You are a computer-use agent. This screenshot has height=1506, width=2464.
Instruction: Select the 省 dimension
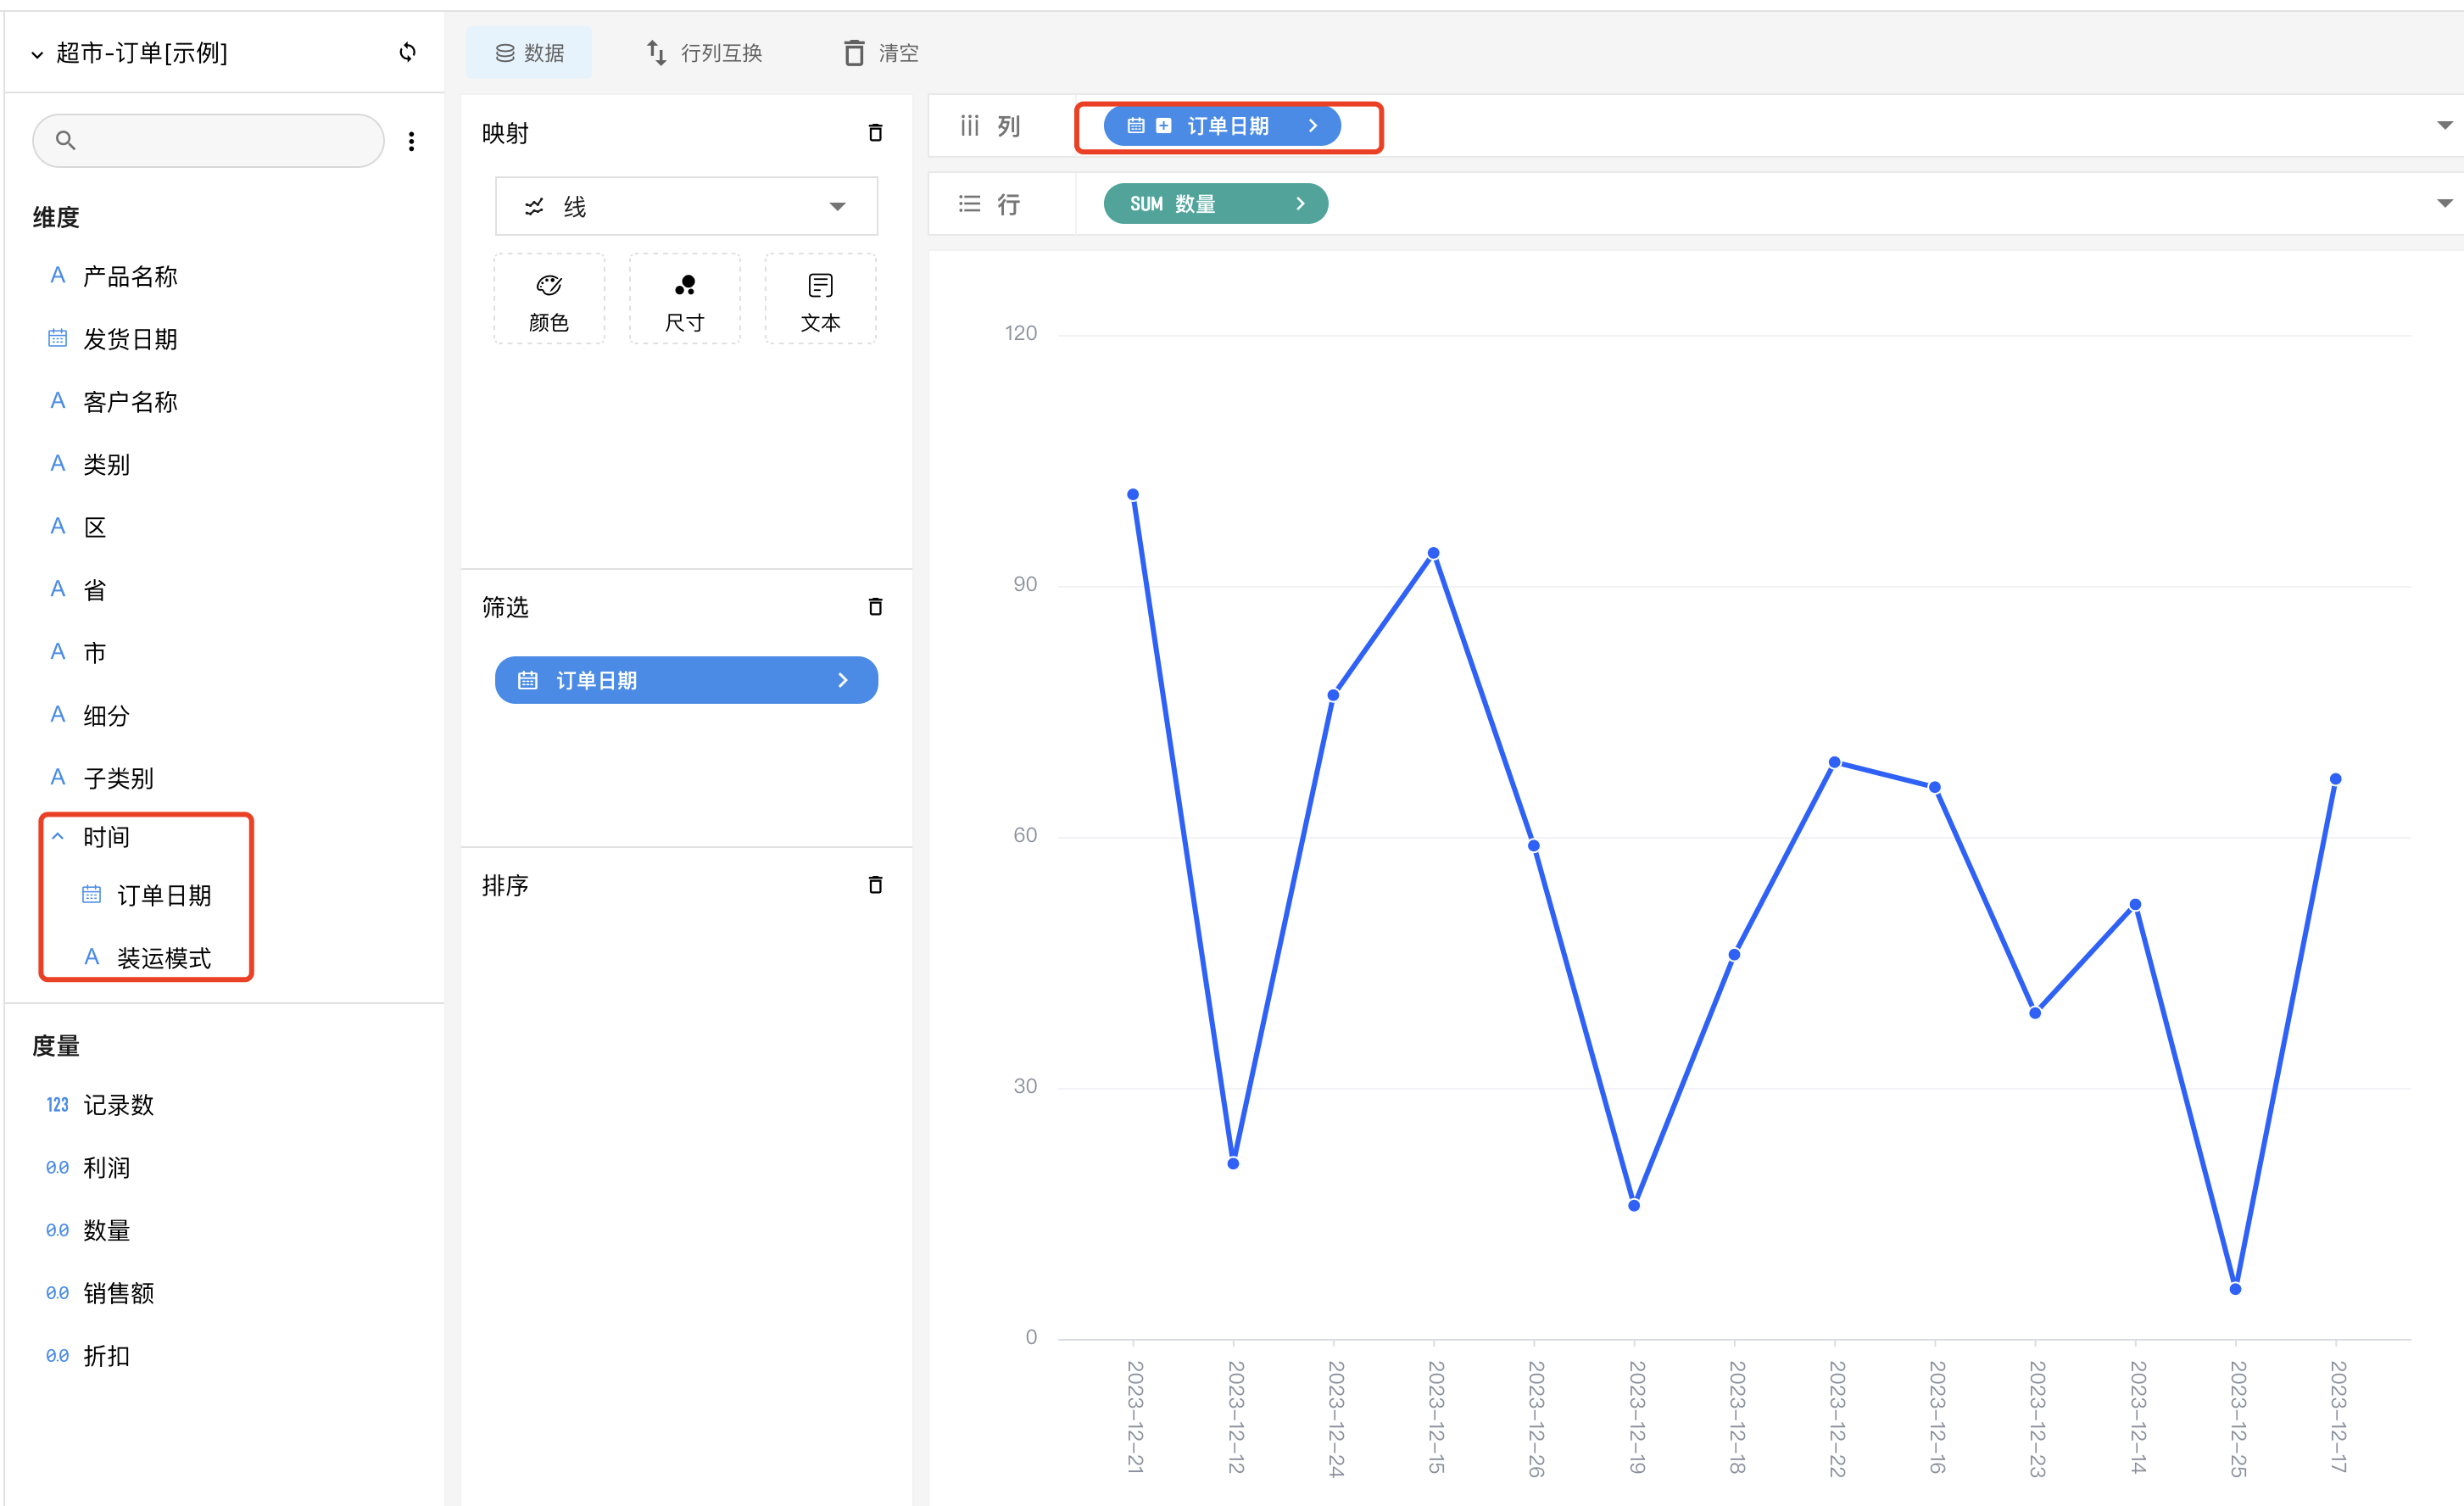(x=94, y=590)
